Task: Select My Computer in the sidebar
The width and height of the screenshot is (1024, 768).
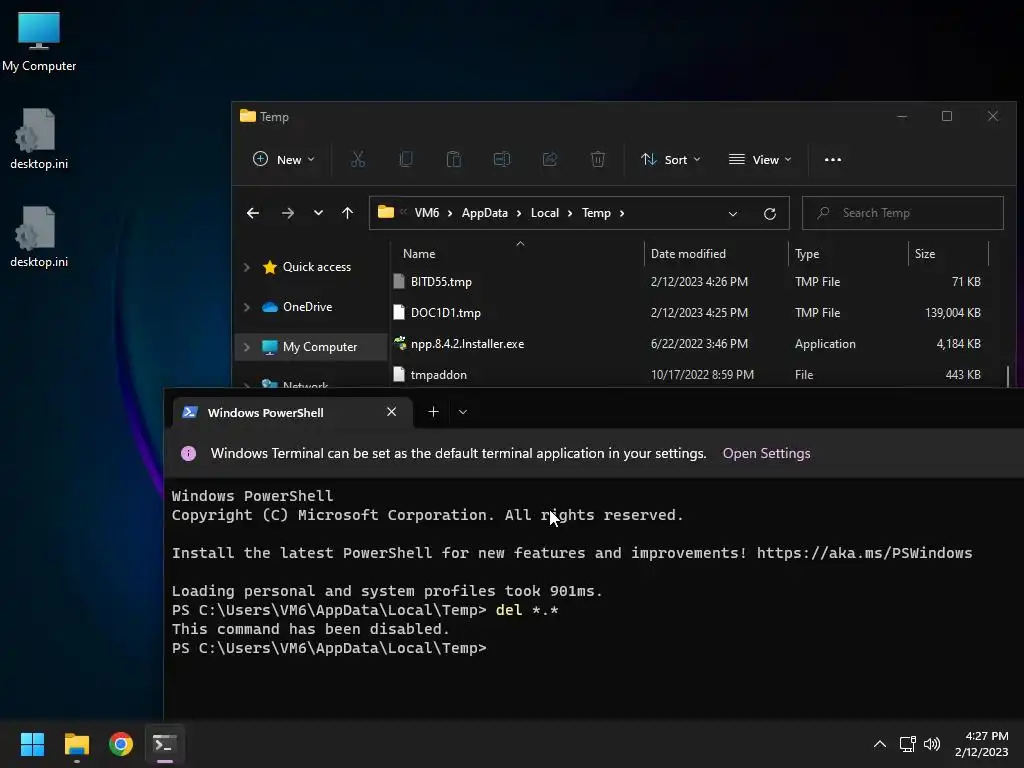Action: [x=319, y=347]
